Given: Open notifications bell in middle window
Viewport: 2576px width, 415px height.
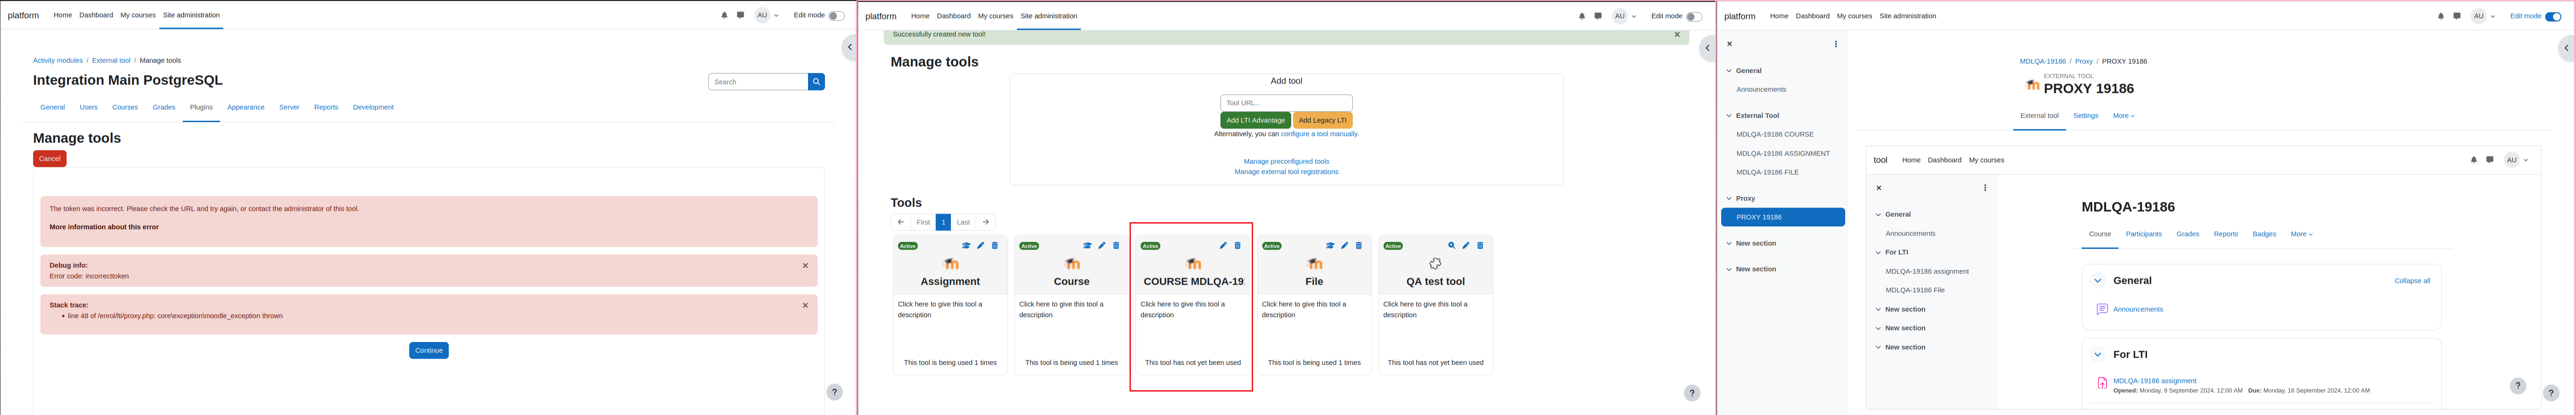Looking at the screenshot, I should [1582, 16].
